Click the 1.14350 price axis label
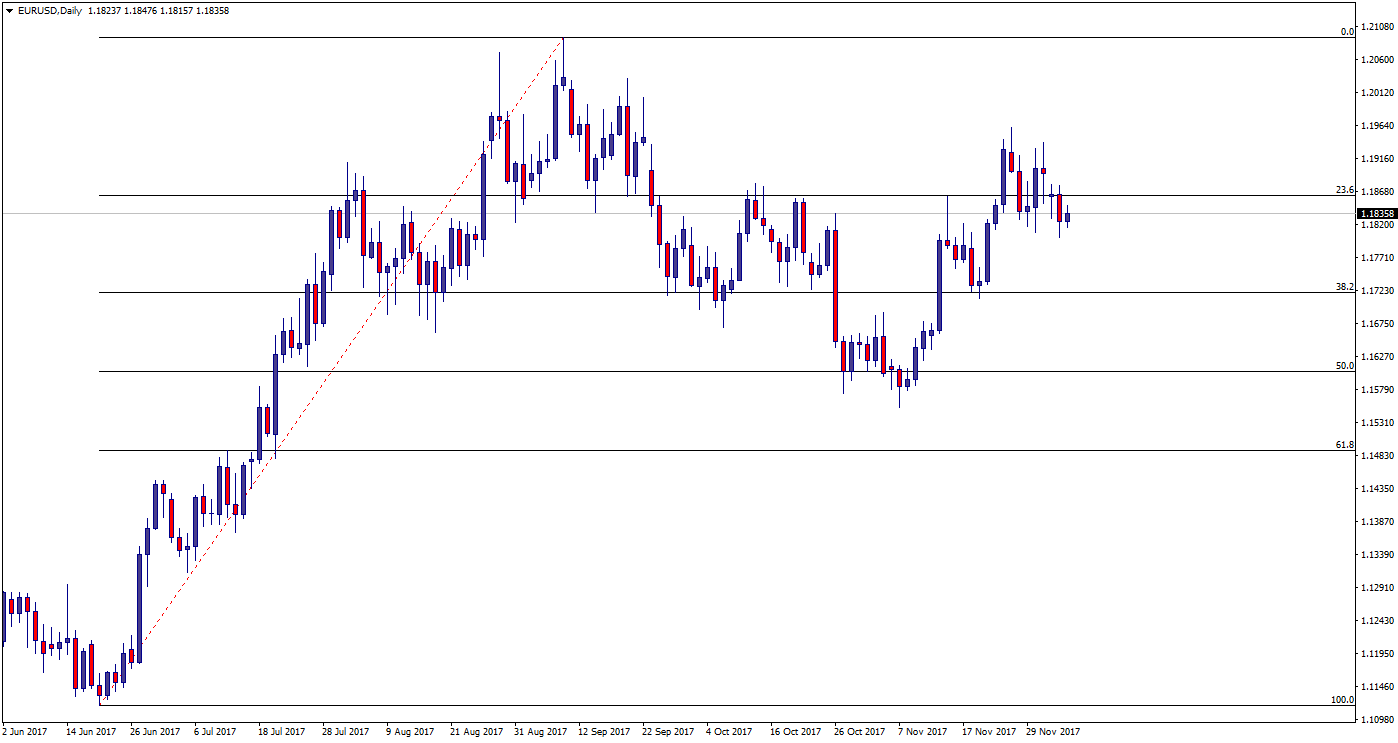 click(x=1377, y=488)
